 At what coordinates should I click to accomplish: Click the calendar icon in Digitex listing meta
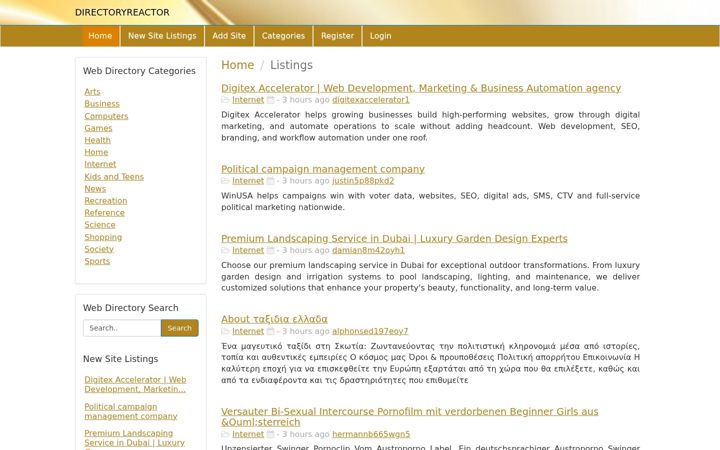click(270, 100)
